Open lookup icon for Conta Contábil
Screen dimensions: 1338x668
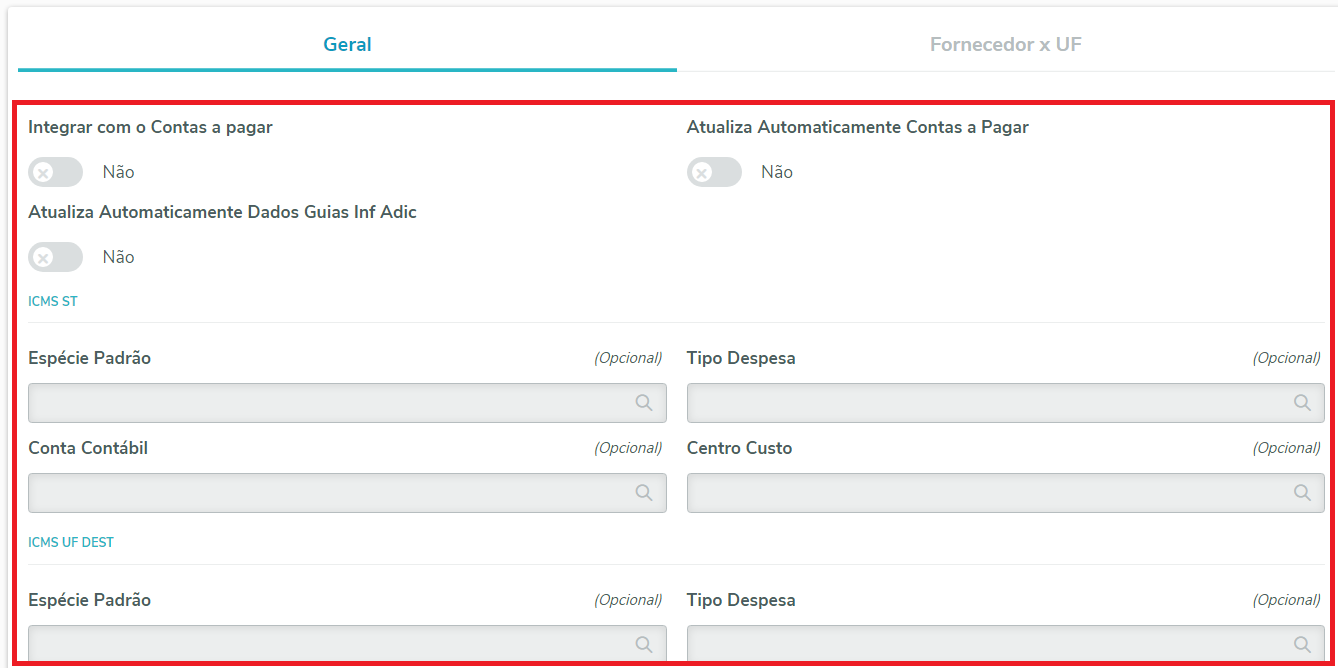point(644,493)
